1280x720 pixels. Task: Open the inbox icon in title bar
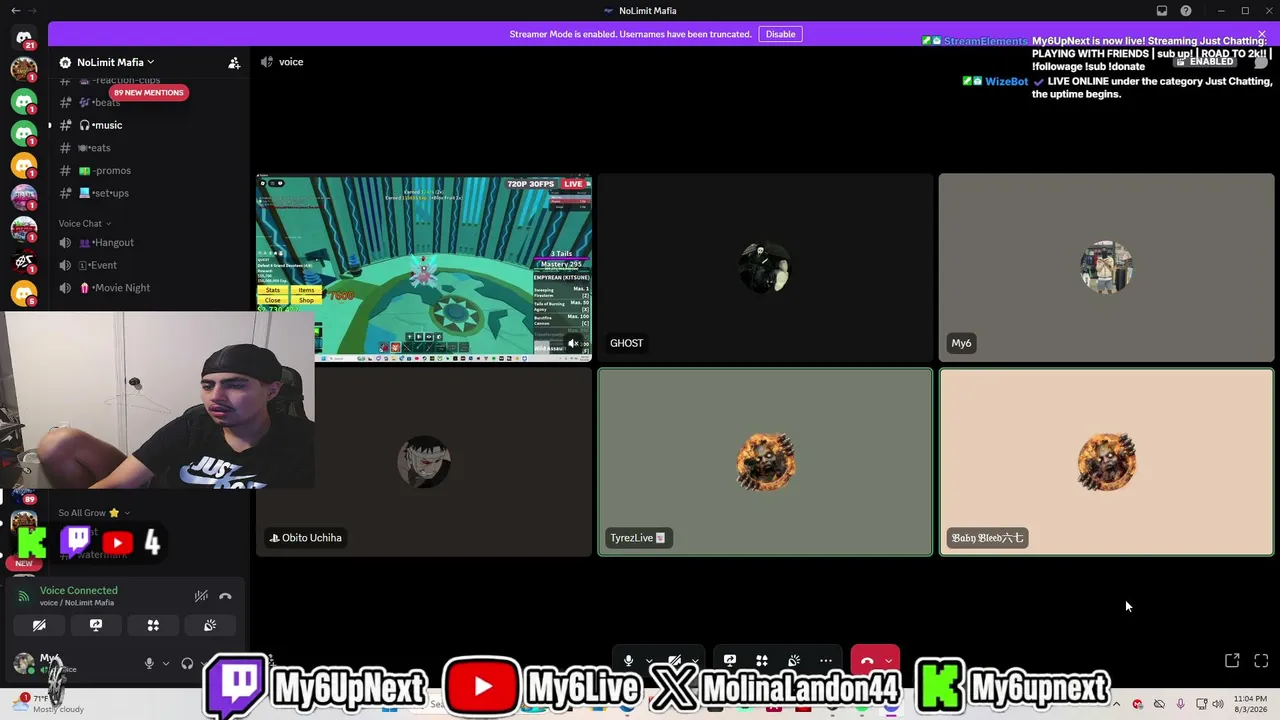pos(1162,11)
